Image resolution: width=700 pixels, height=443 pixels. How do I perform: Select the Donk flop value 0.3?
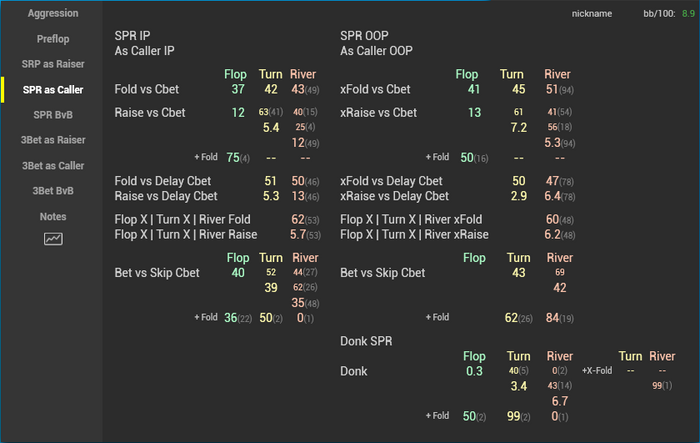pyautogui.click(x=474, y=372)
